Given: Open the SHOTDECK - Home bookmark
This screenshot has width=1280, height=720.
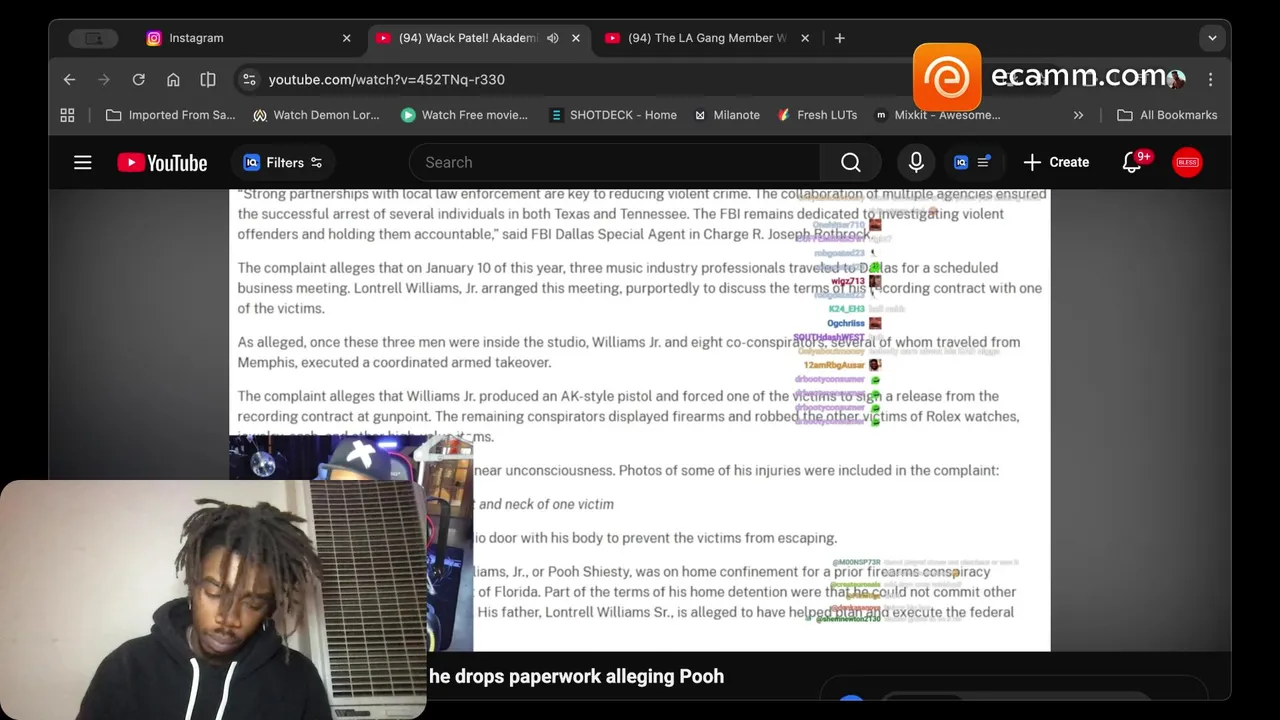Looking at the screenshot, I should pos(613,115).
